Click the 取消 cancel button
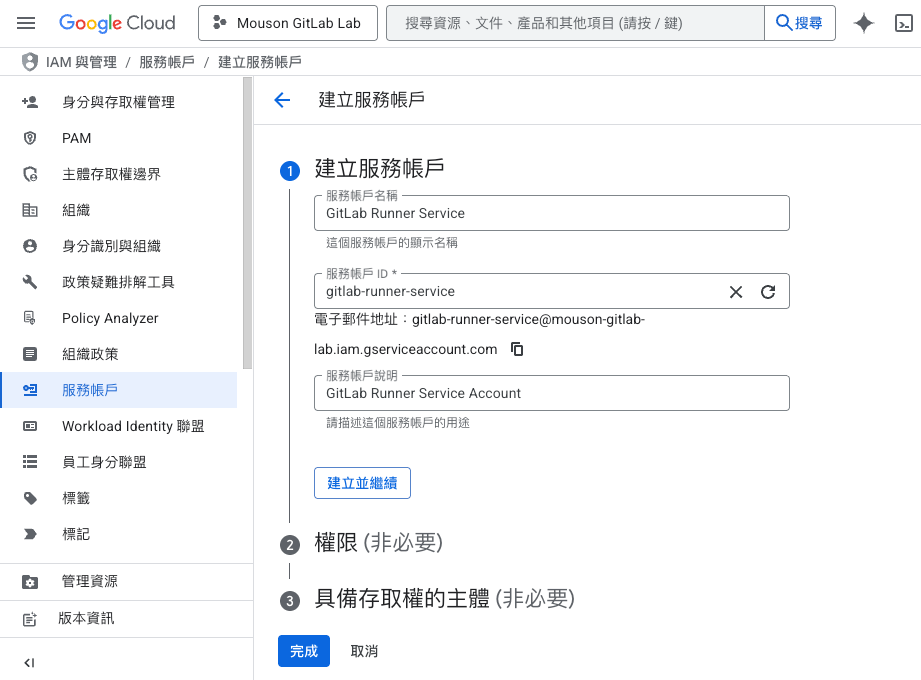This screenshot has height=680, width=921. click(364, 651)
